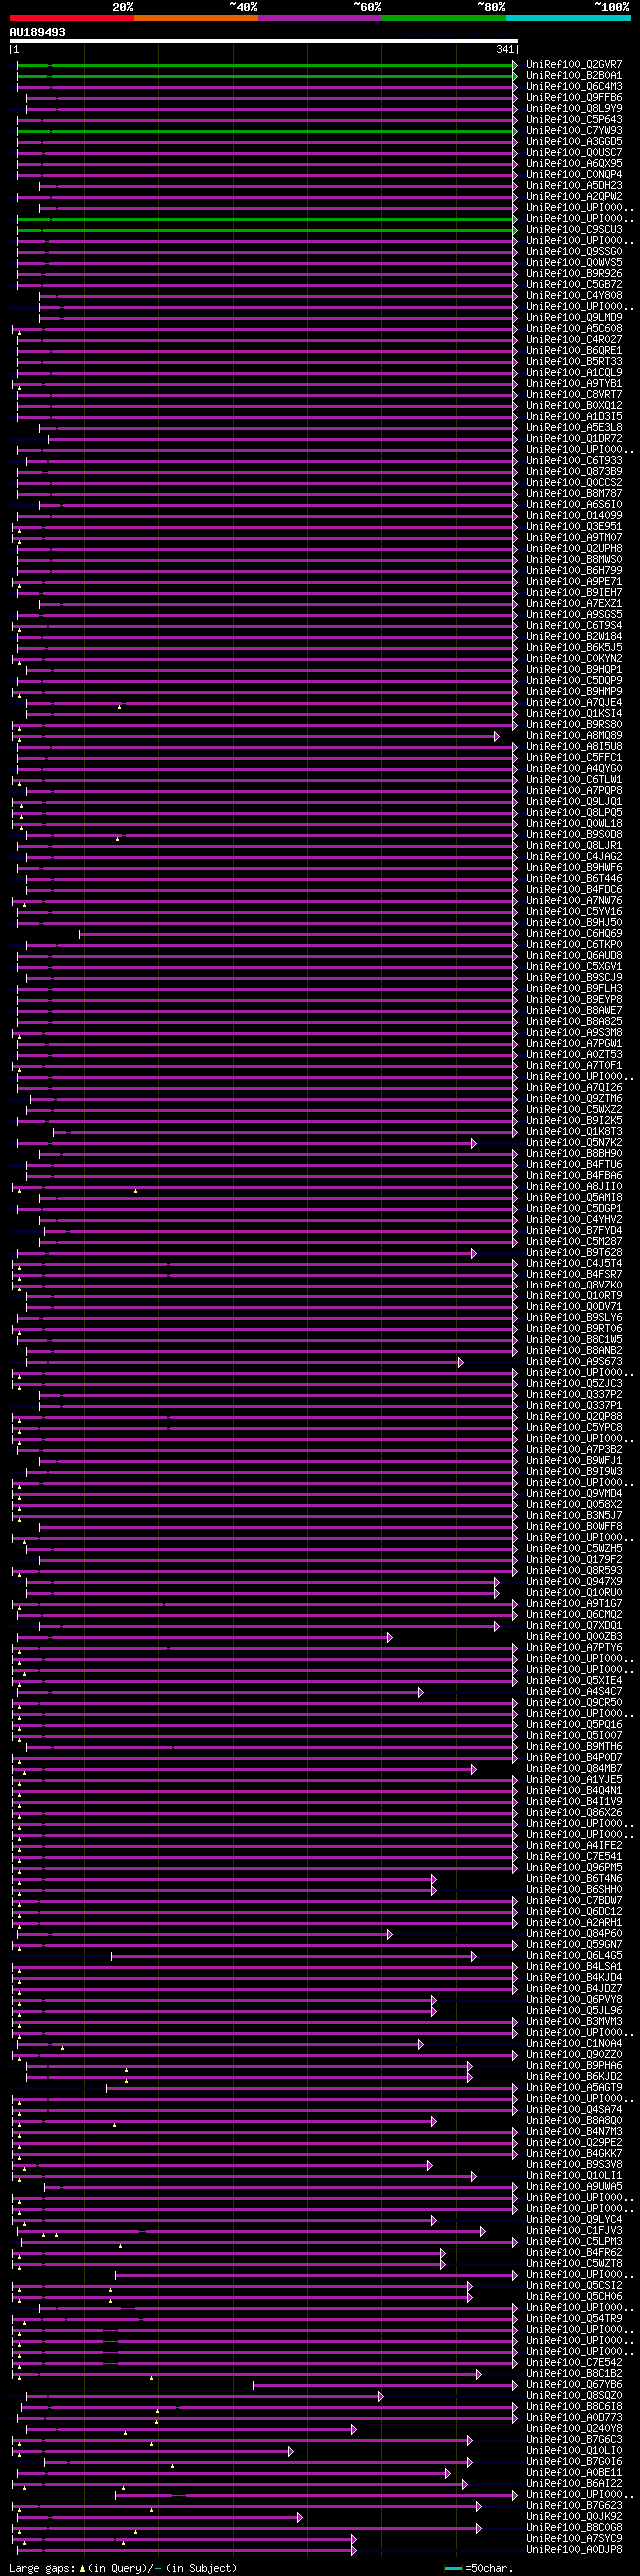This screenshot has width=640, height=2576.
Task: Open hit UniRef100_Q947X9
Action: 574,1583
